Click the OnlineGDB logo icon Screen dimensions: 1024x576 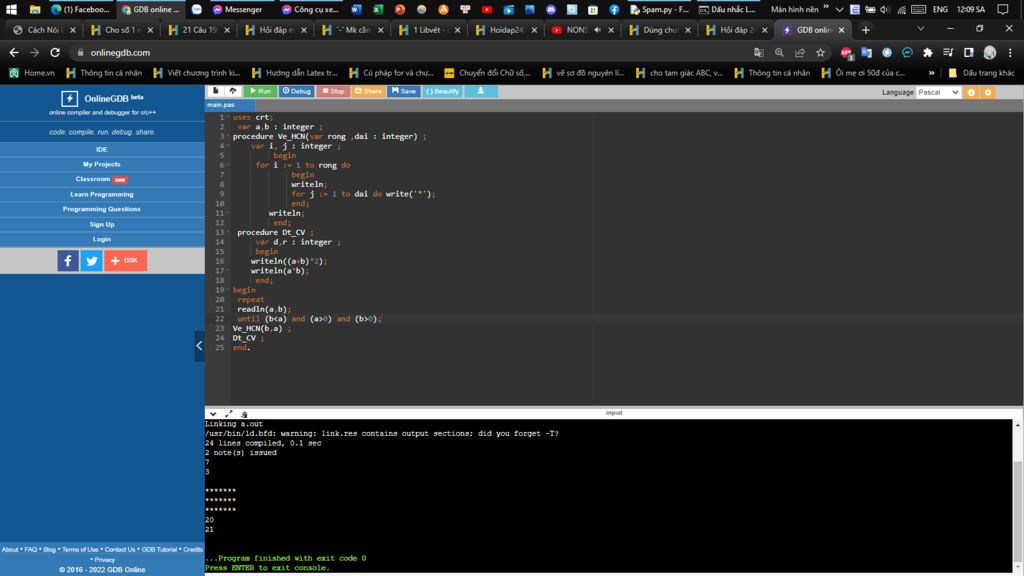point(69,99)
